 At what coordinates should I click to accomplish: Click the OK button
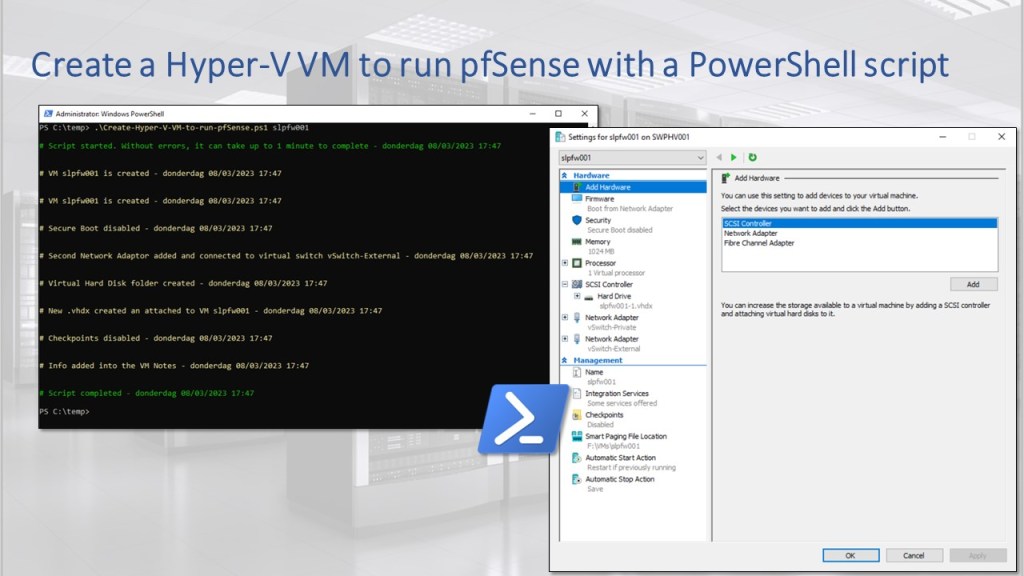(x=850, y=555)
